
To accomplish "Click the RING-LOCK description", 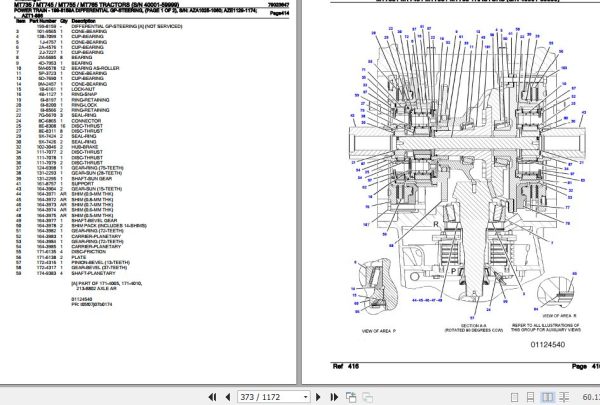I will [x=84, y=105].
